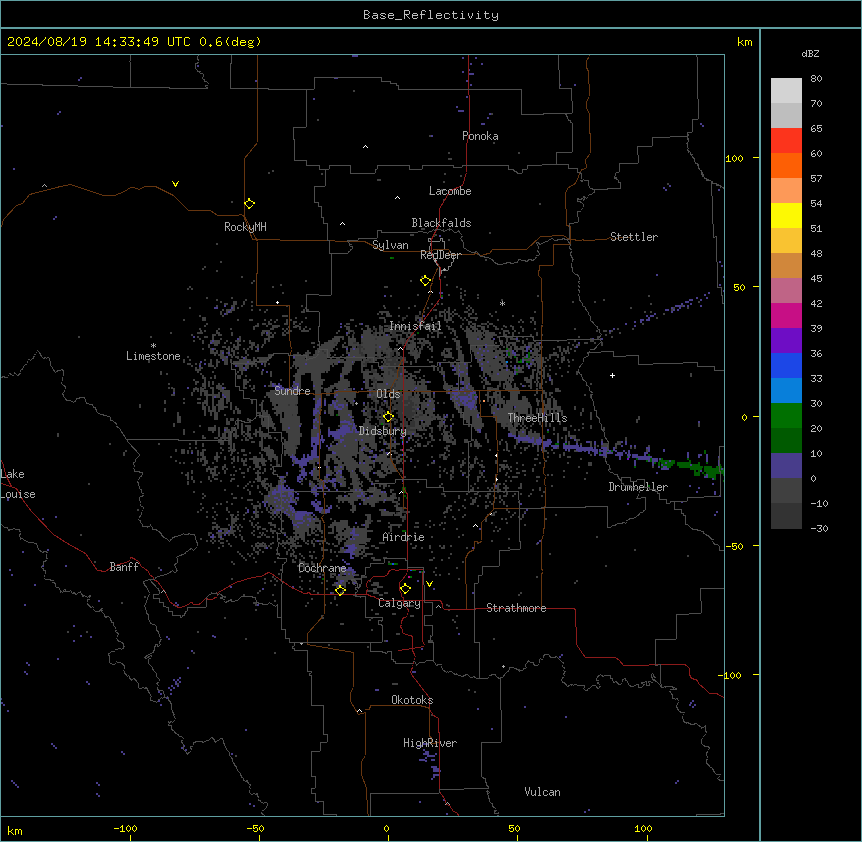Select the royal blue 36-33 dBZ swatch
The image size is (862, 842).
(786, 365)
